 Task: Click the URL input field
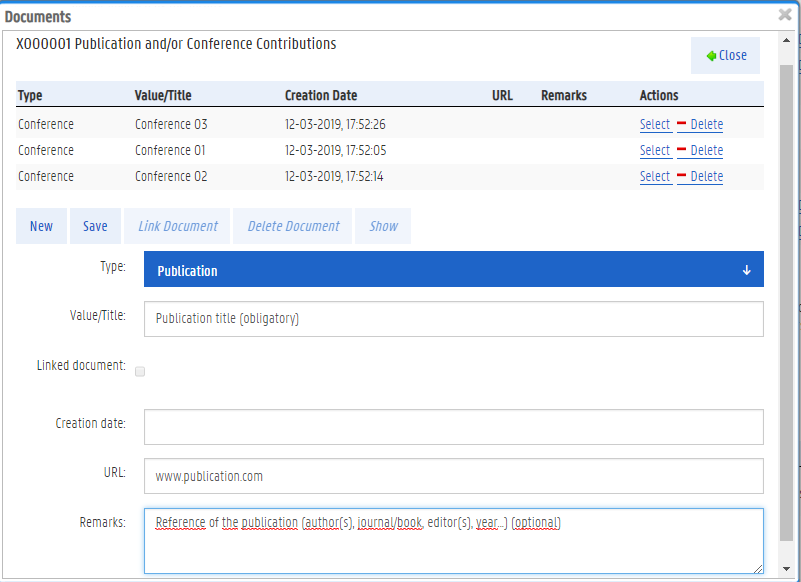pos(453,476)
